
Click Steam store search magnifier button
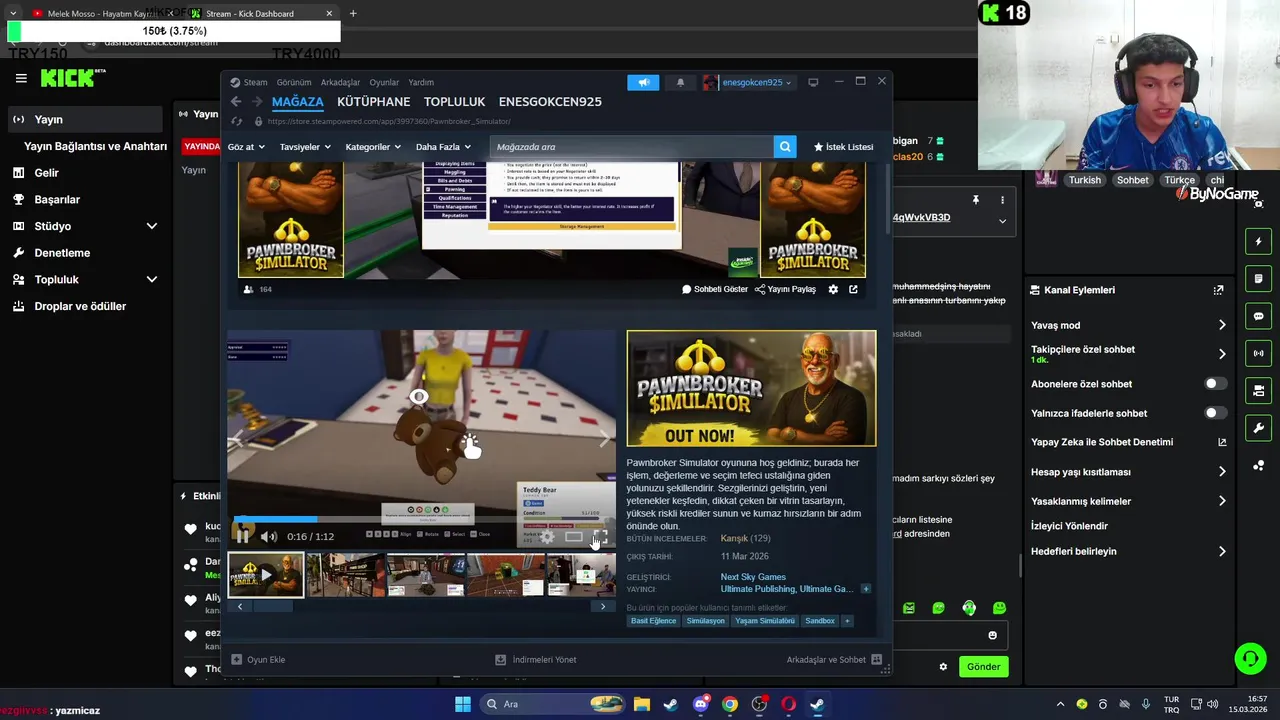coord(785,147)
